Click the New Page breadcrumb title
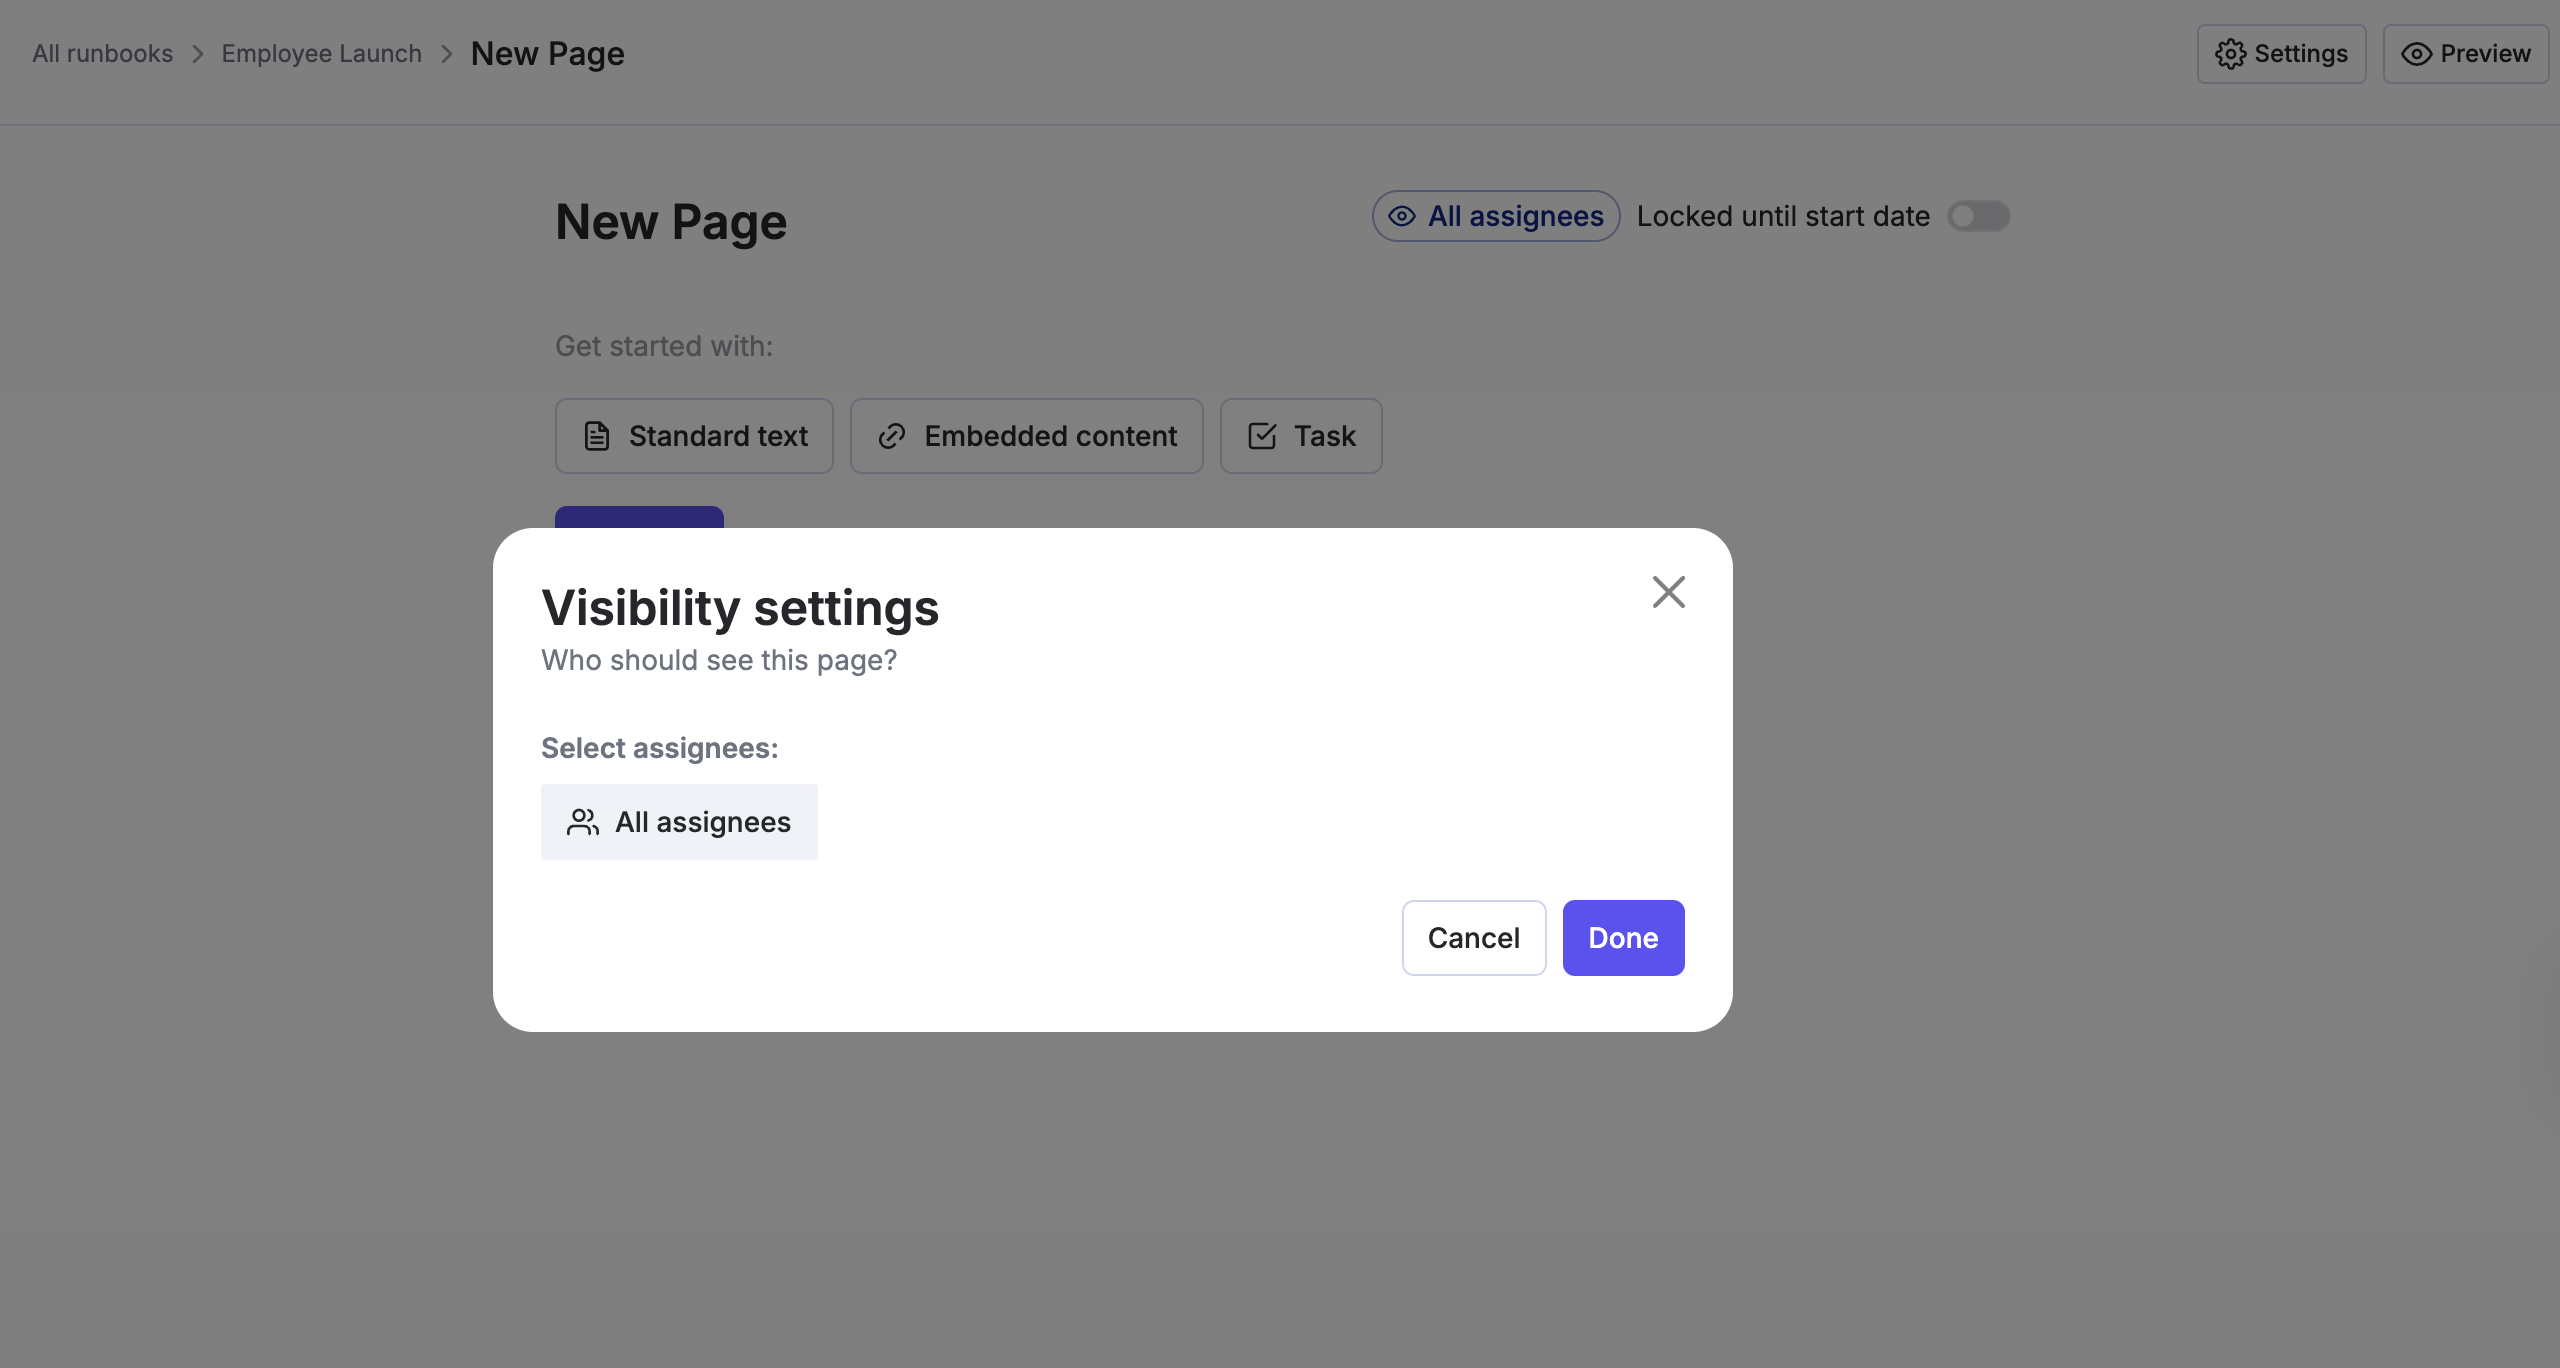2560x1368 pixels. tap(547, 54)
